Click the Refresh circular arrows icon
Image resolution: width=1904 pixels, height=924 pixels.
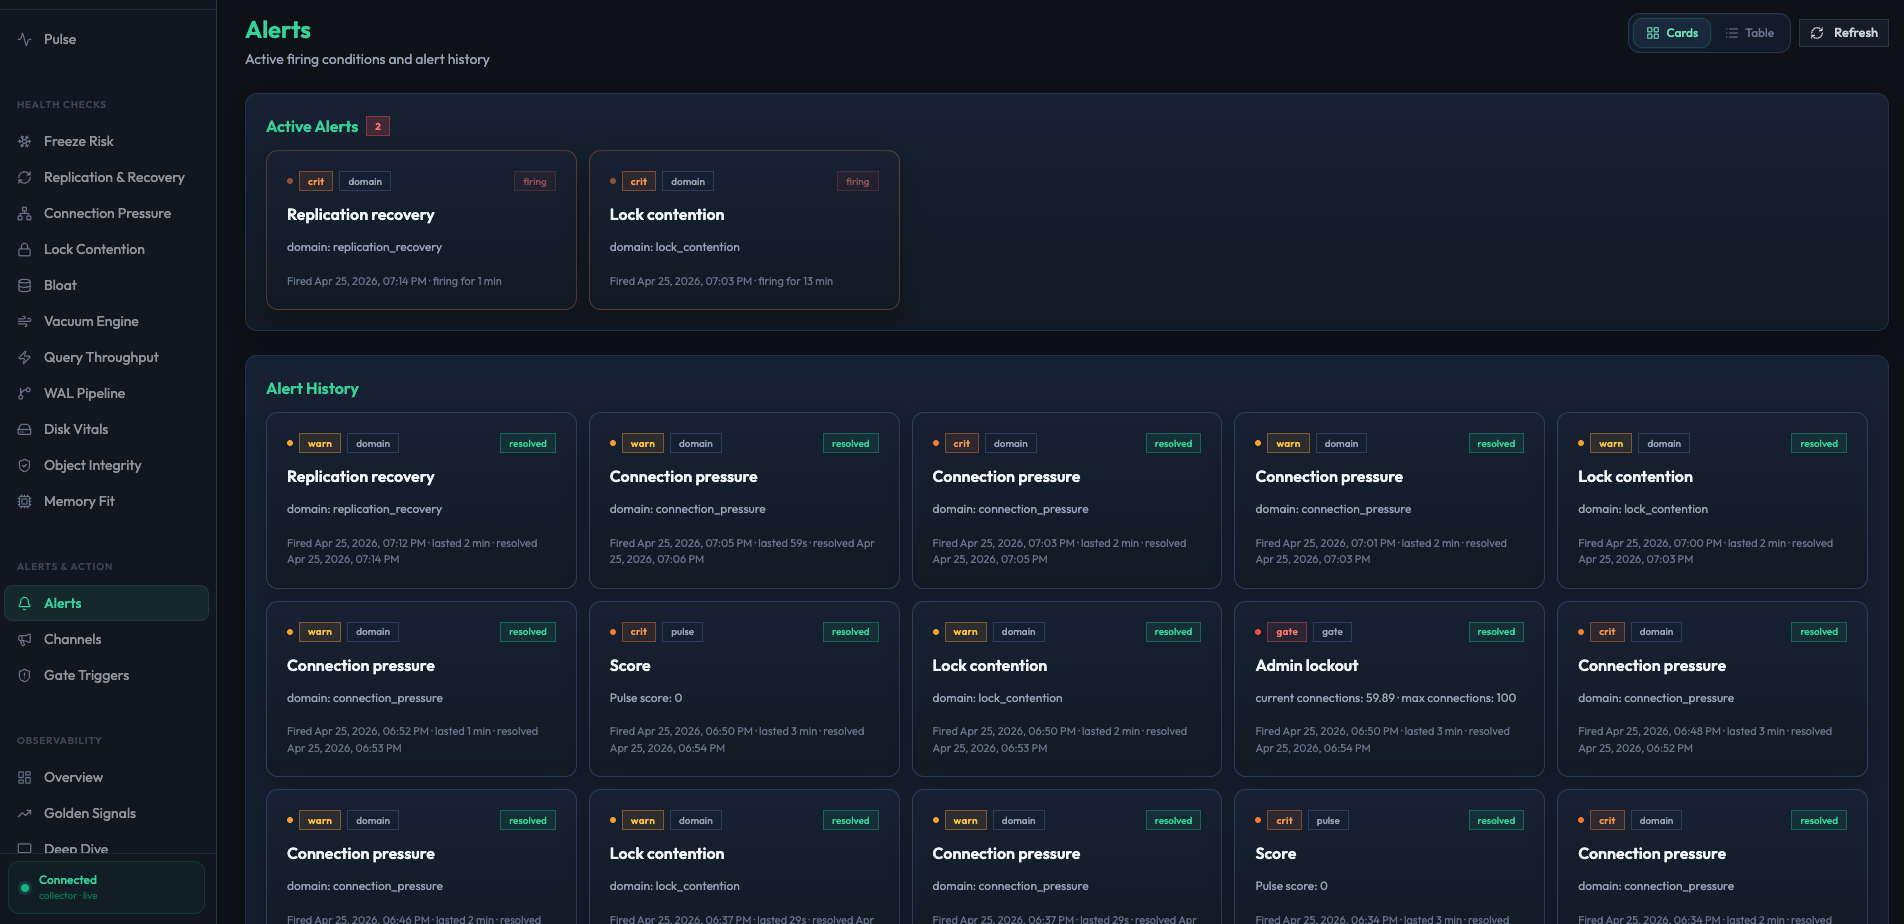(x=1817, y=33)
